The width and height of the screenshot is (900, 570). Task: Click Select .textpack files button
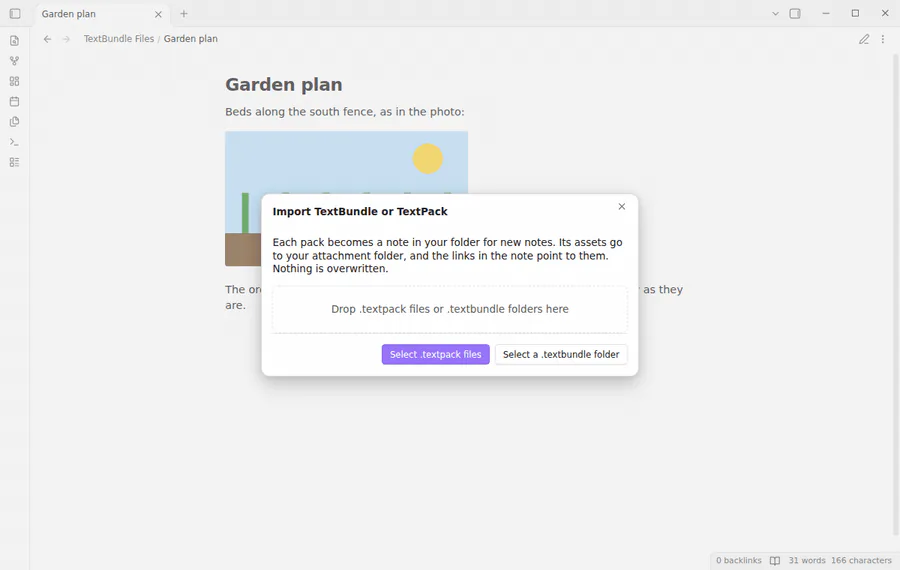pyautogui.click(x=436, y=354)
